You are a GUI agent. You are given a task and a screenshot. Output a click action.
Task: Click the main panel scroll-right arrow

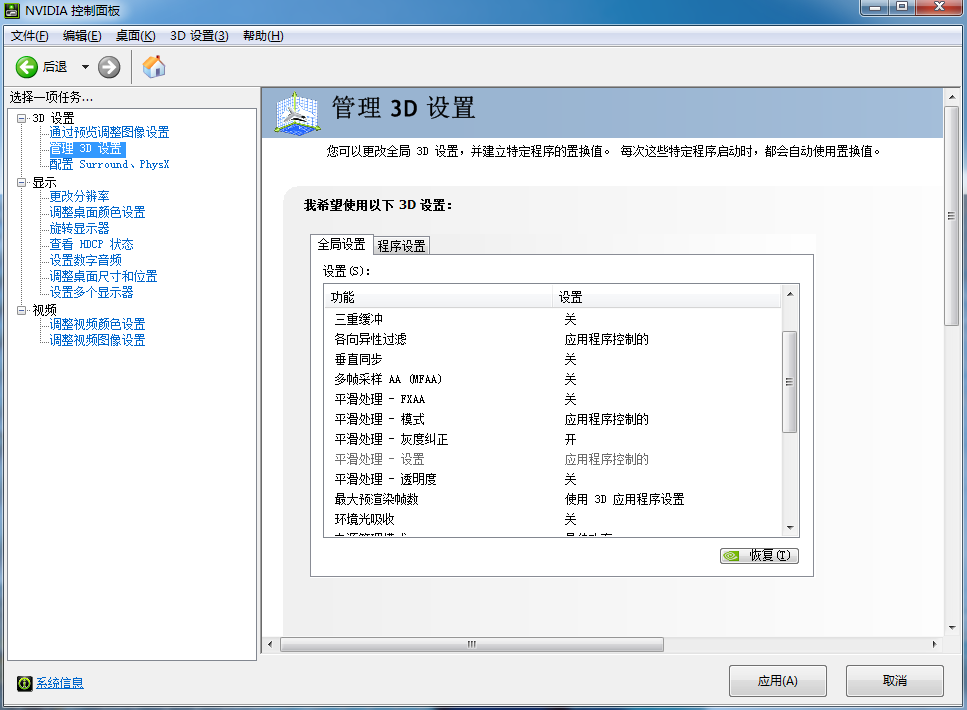[934, 644]
